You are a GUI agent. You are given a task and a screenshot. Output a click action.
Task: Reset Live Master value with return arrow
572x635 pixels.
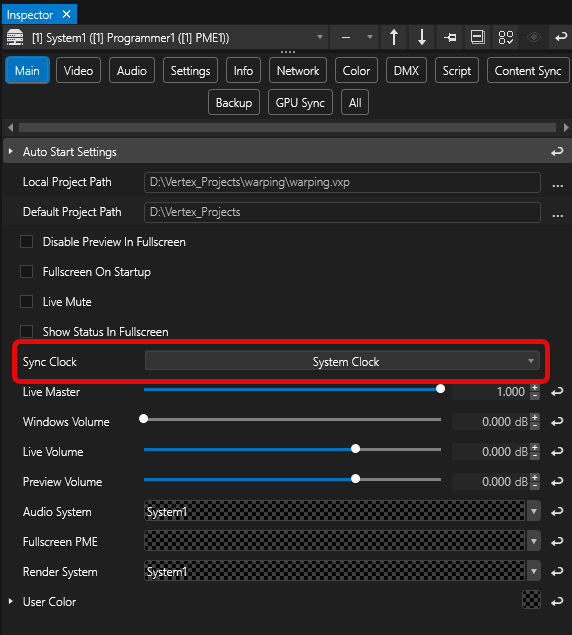tap(557, 392)
